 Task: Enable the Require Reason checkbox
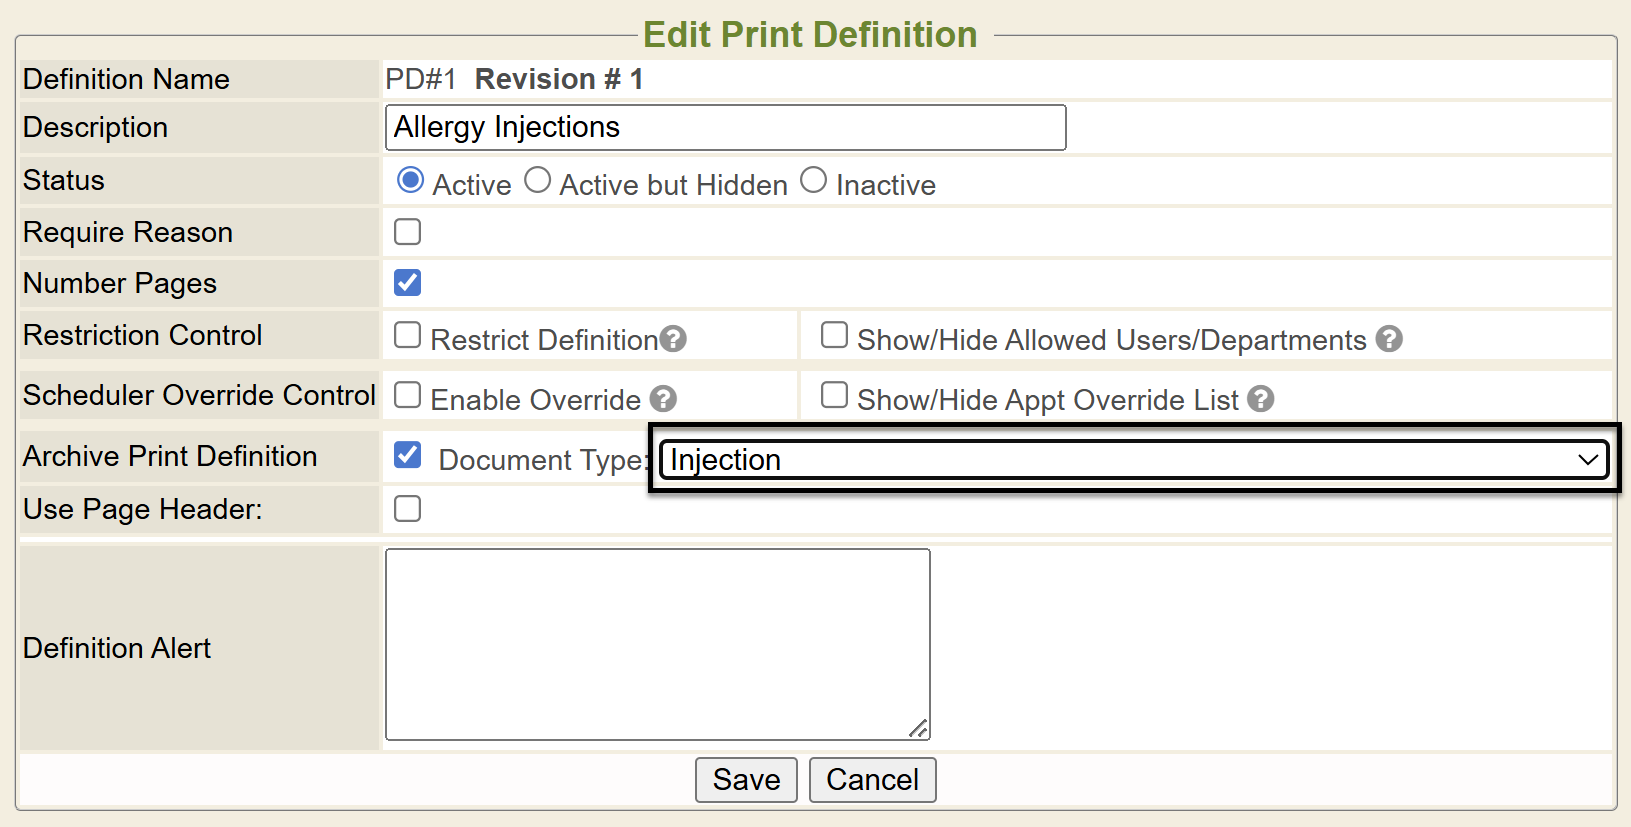pos(407,232)
